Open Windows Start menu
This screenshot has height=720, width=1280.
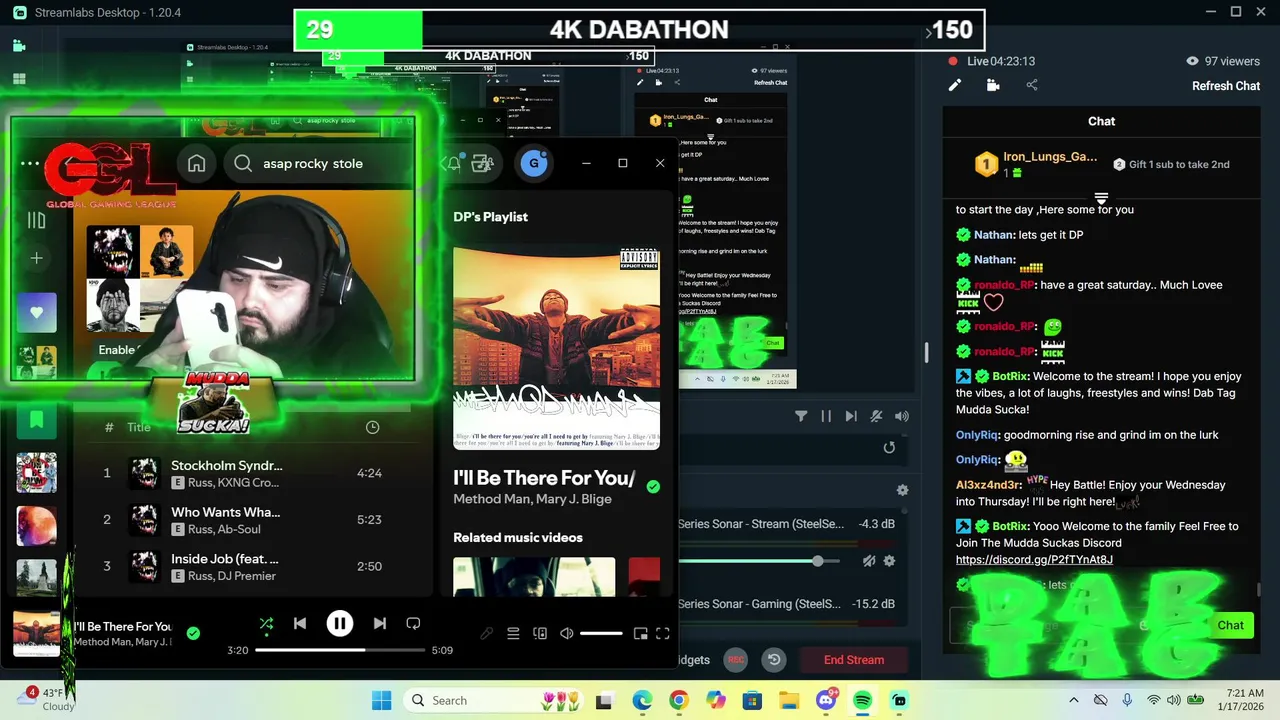[x=382, y=700]
